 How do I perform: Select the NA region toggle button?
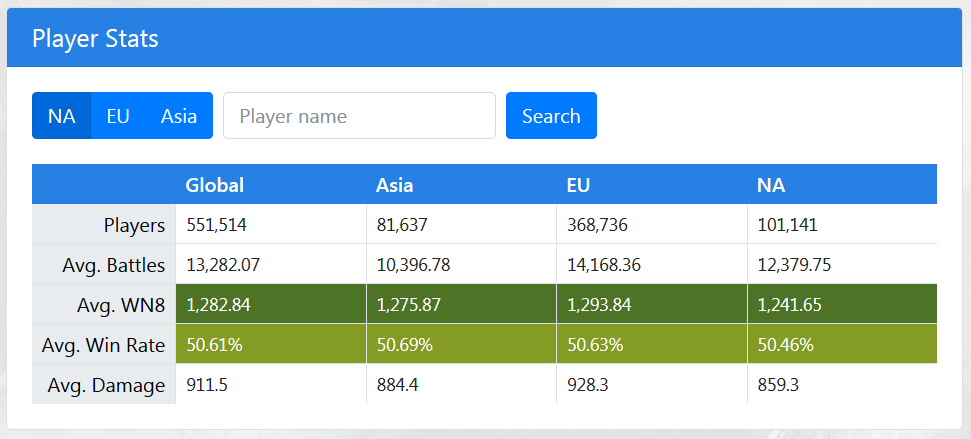[x=61, y=116]
